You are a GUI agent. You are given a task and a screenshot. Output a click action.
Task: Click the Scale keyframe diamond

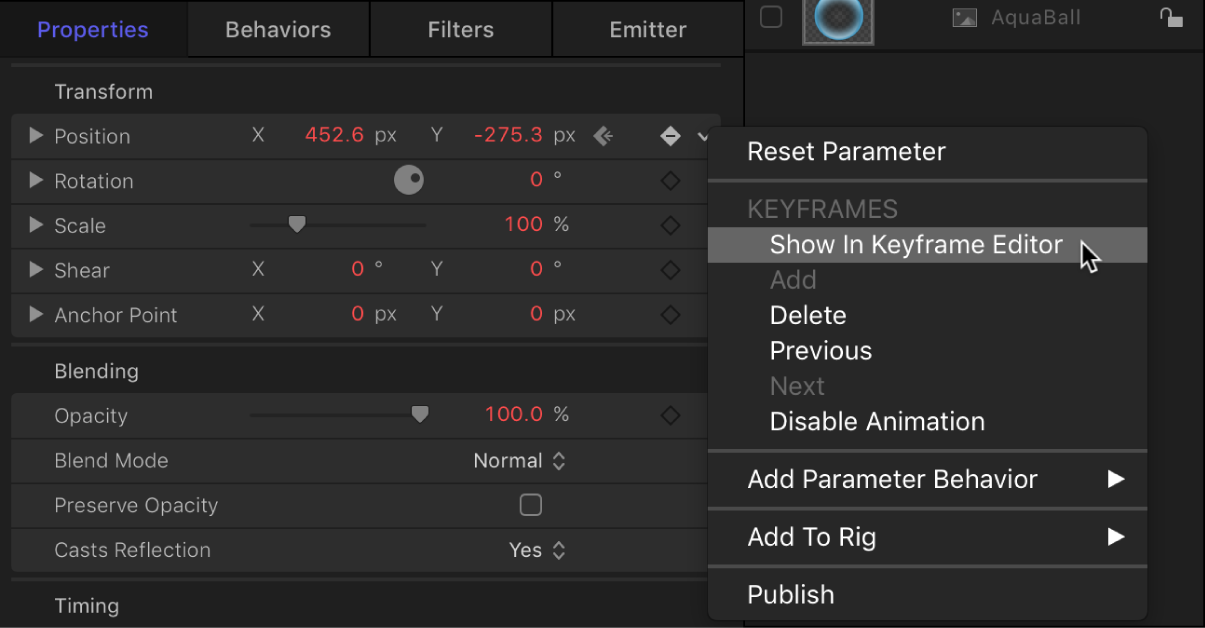pyautogui.click(x=670, y=225)
